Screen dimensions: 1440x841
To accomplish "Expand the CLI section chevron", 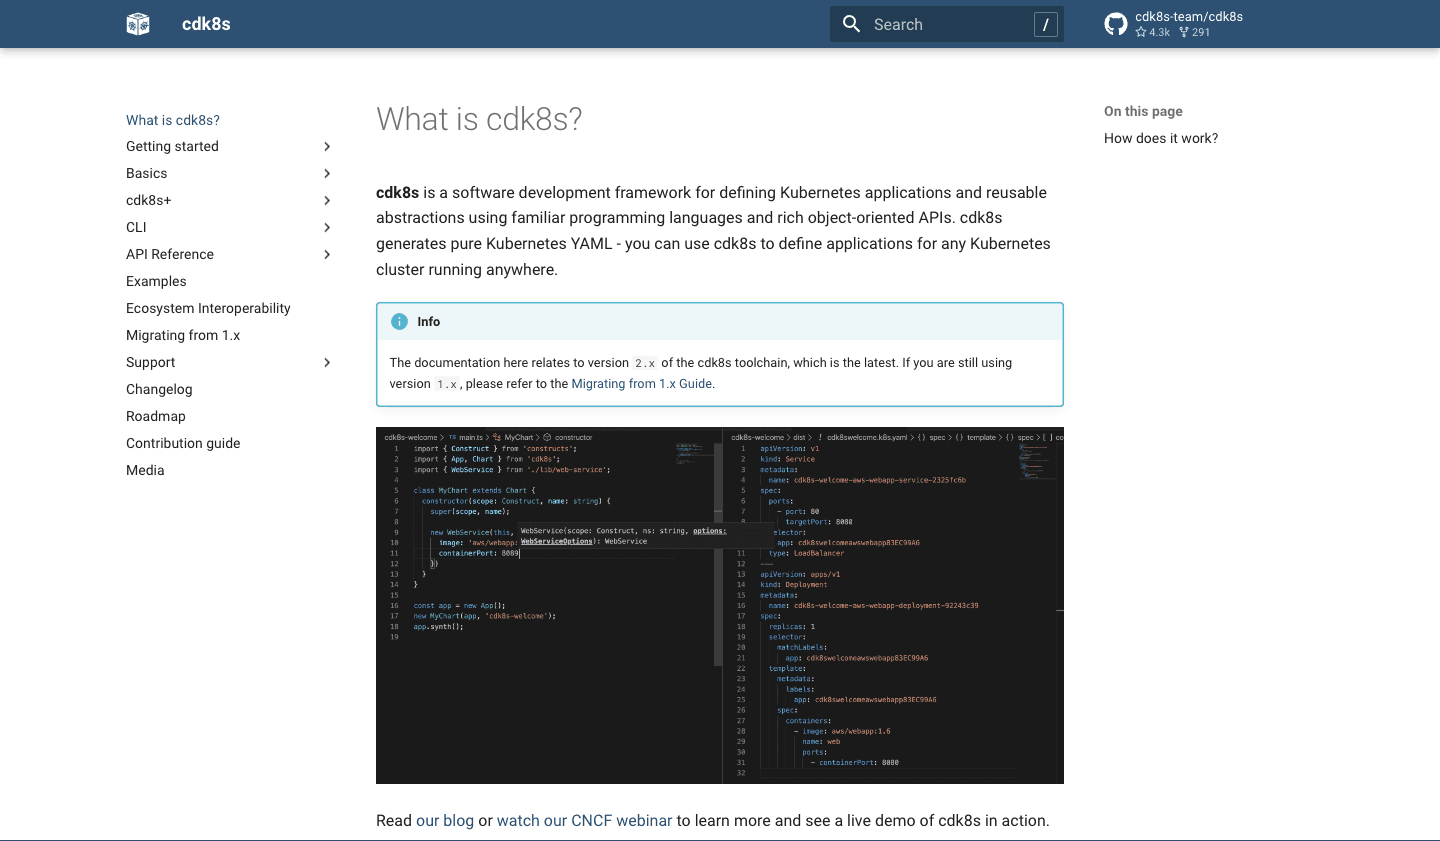I will (327, 227).
